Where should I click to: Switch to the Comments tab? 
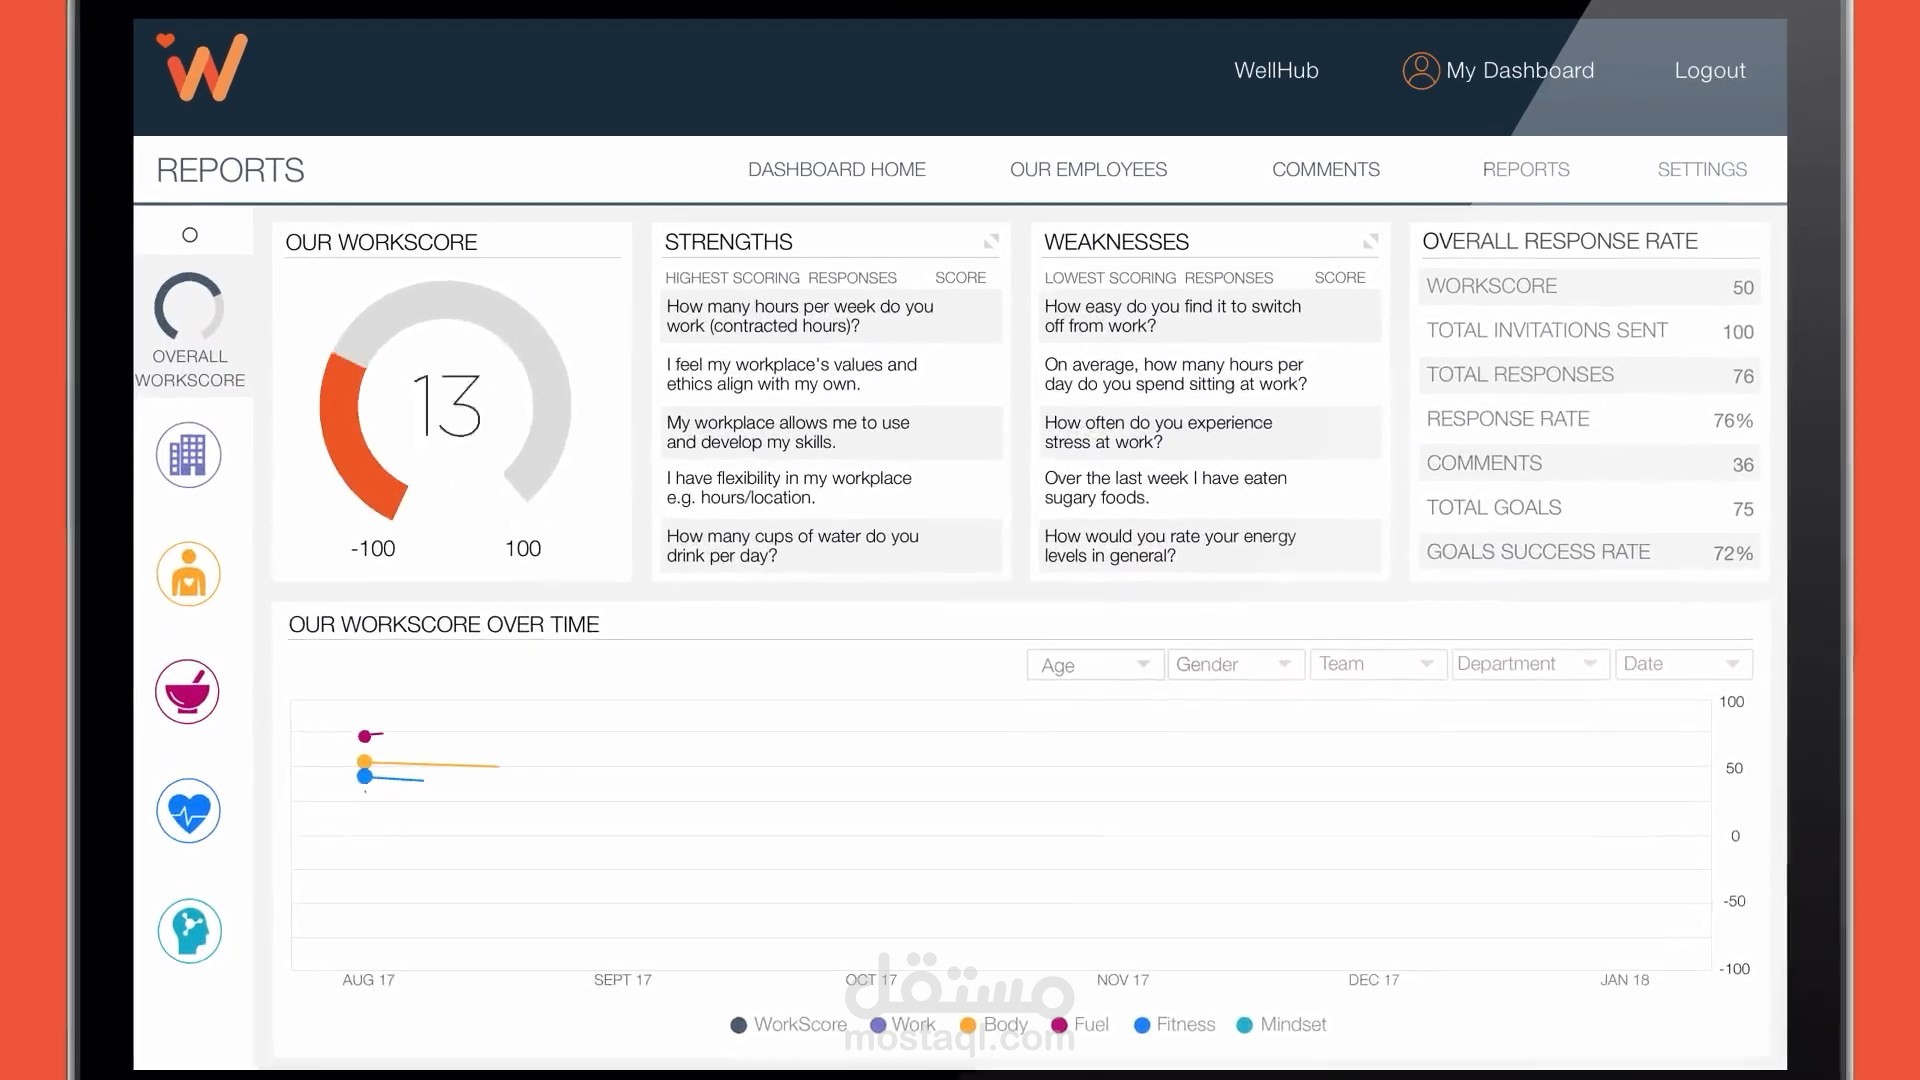(x=1325, y=170)
